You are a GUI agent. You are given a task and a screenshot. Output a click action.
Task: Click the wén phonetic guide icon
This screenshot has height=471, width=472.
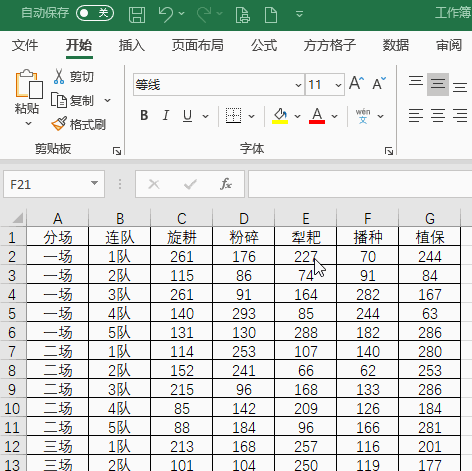click(363, 116)
